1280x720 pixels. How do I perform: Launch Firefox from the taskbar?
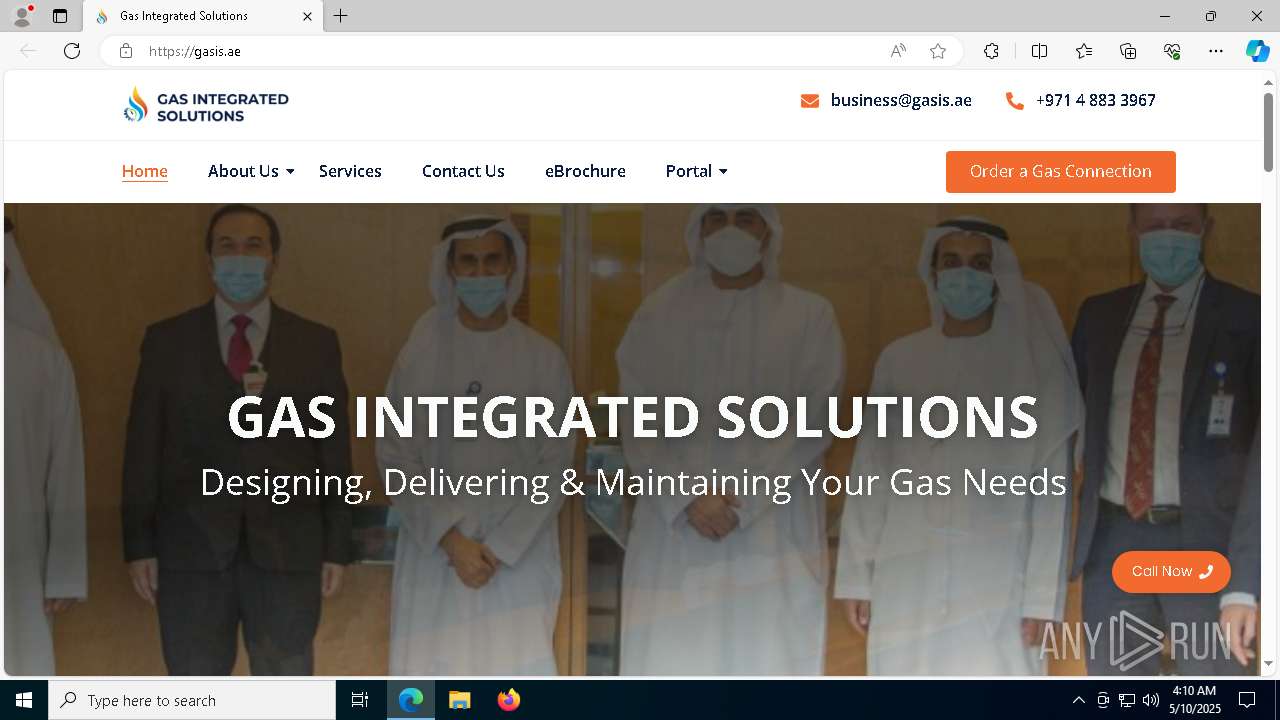point(508,700)
